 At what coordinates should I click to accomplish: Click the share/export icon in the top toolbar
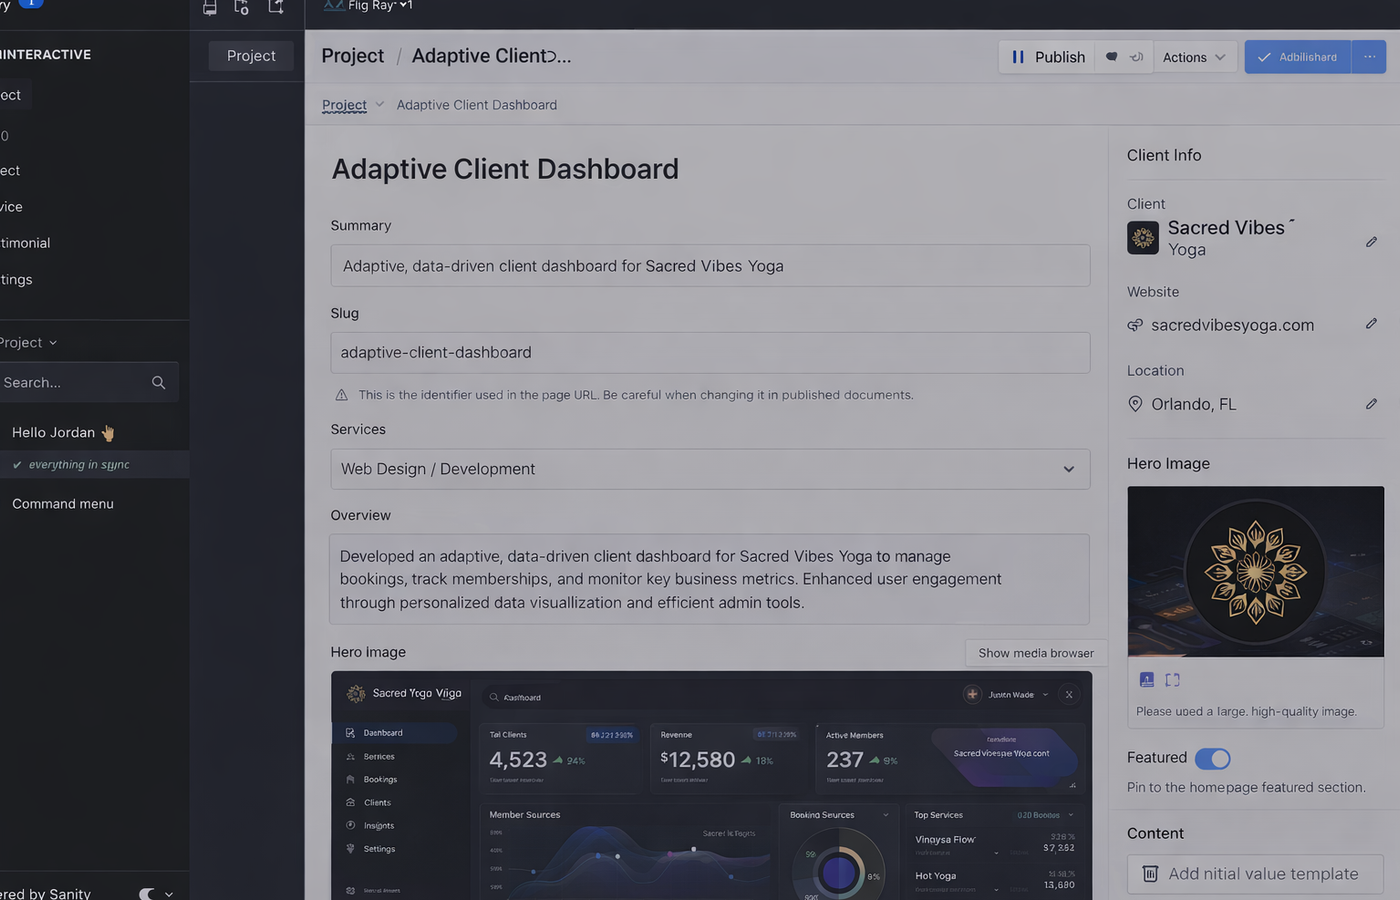click(x=275, y=7)
